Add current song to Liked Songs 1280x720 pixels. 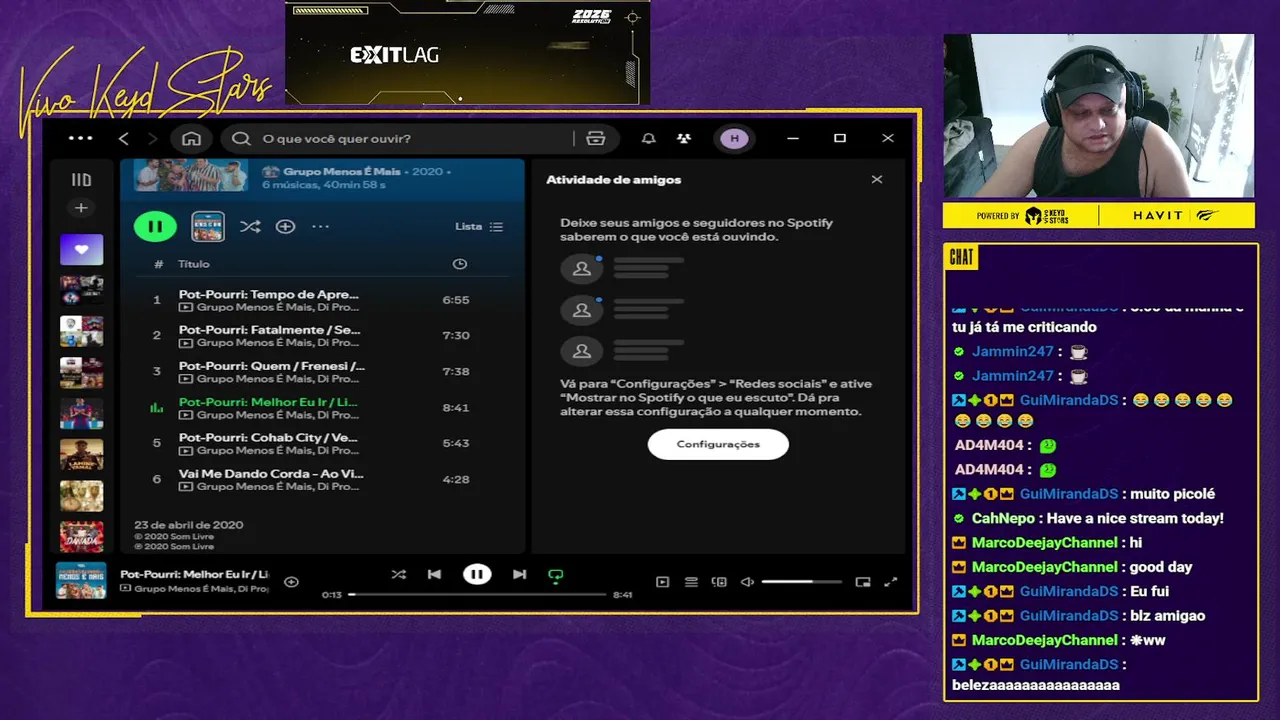(291, 582)
